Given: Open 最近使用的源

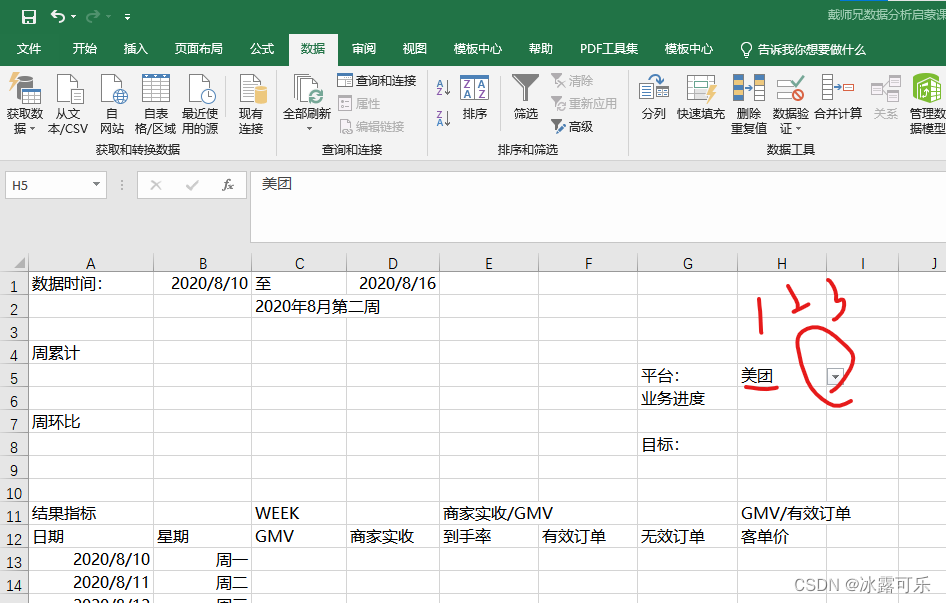Looking at the screenshot, I should [200, 103].
